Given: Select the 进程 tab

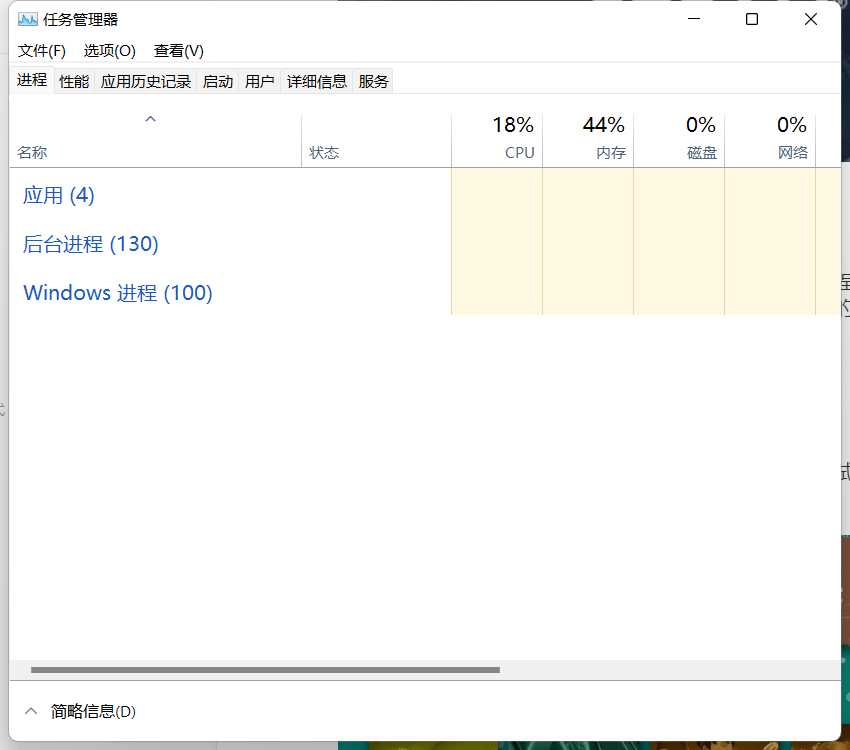Looking at the screenshot, I should tap(32, 80).
